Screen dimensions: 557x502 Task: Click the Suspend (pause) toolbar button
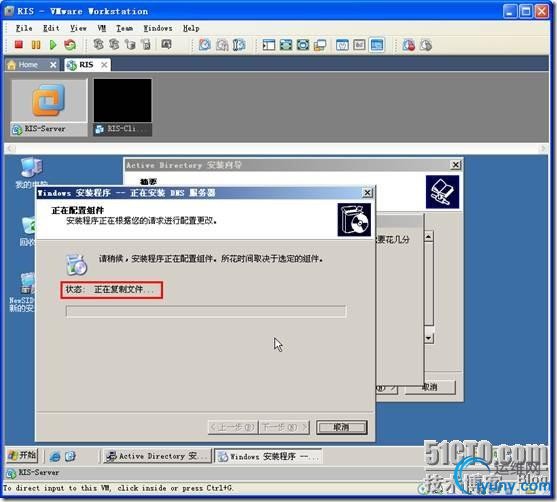coord(36,45)
